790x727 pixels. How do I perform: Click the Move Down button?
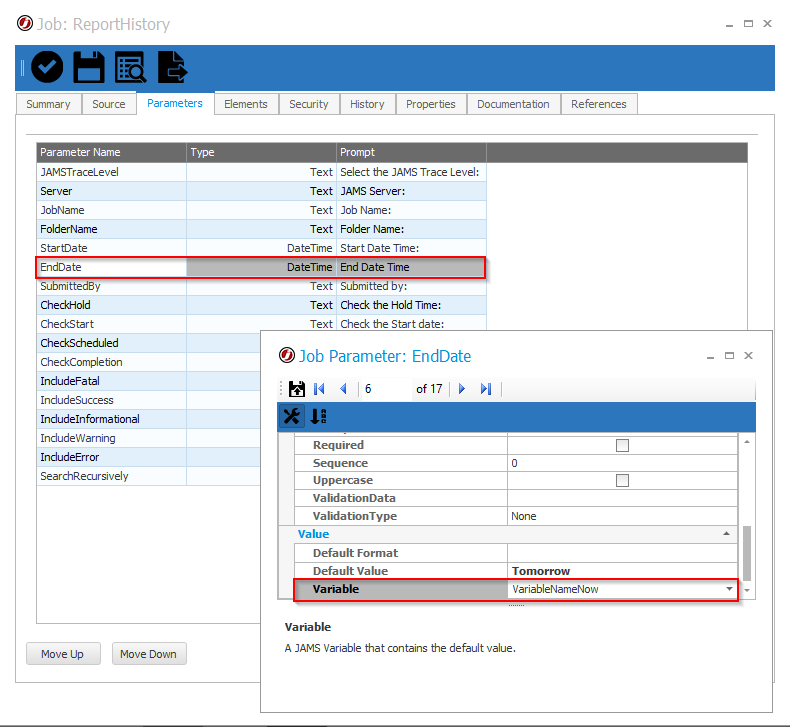tap(149, 653)
